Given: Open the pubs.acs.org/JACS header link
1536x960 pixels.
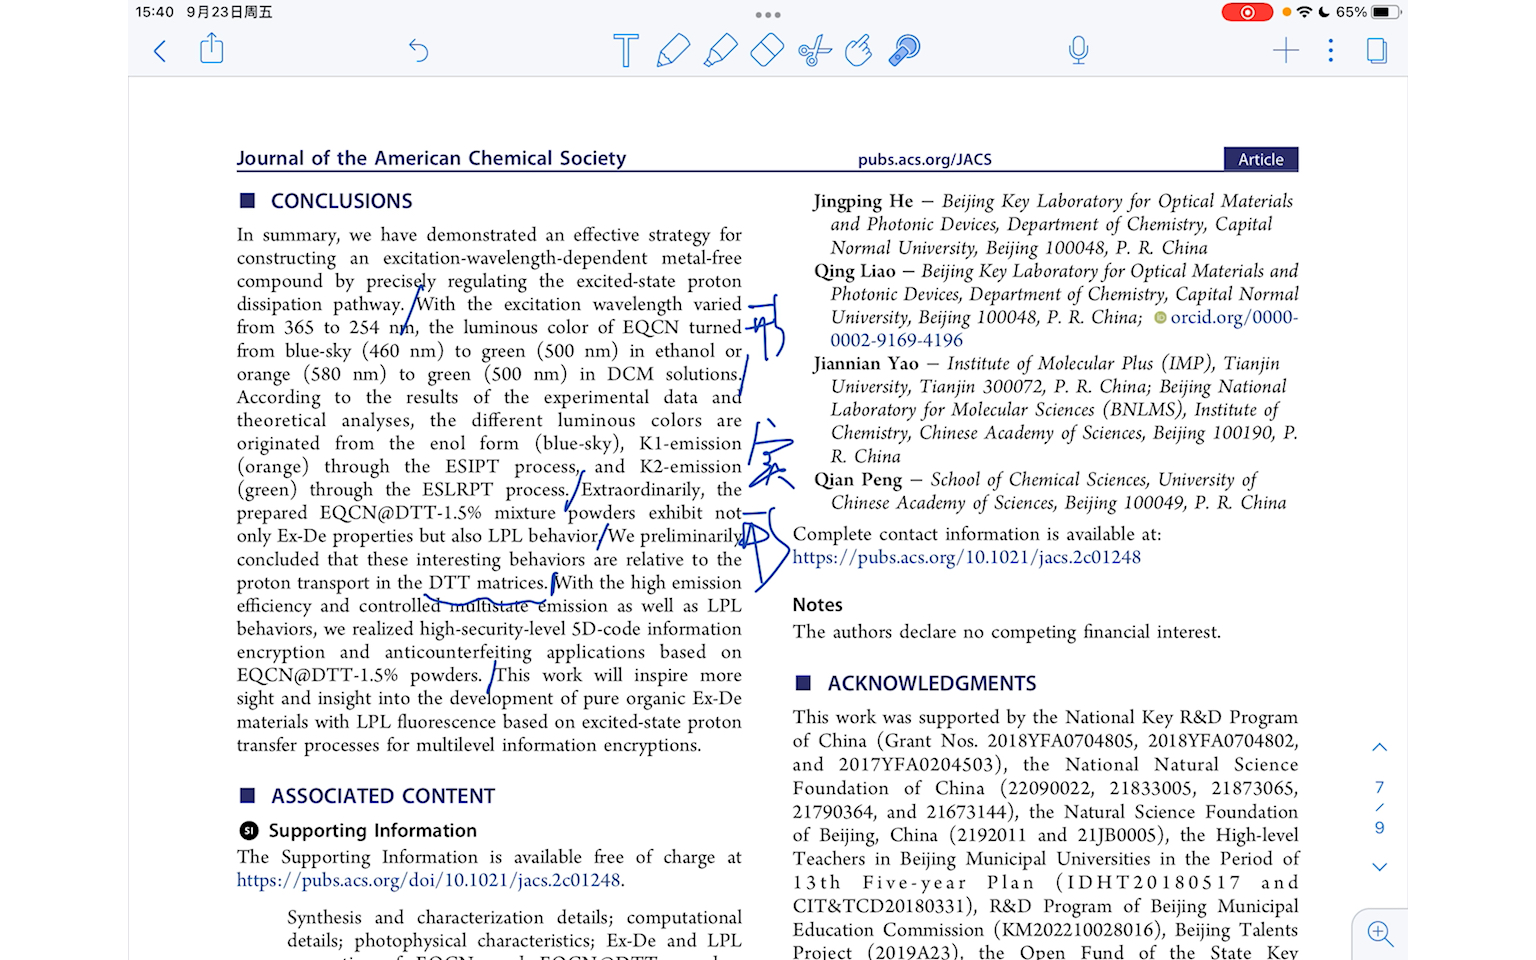Looking at the screenshot, I should pyautogui.click(x=925, y=160).
